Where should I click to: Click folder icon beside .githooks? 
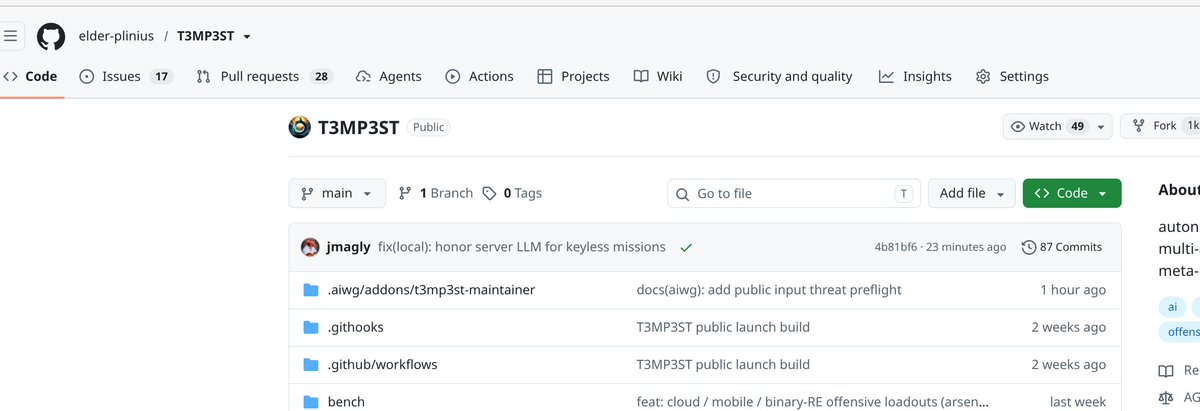pyautogui.click(x=311, y=327)
